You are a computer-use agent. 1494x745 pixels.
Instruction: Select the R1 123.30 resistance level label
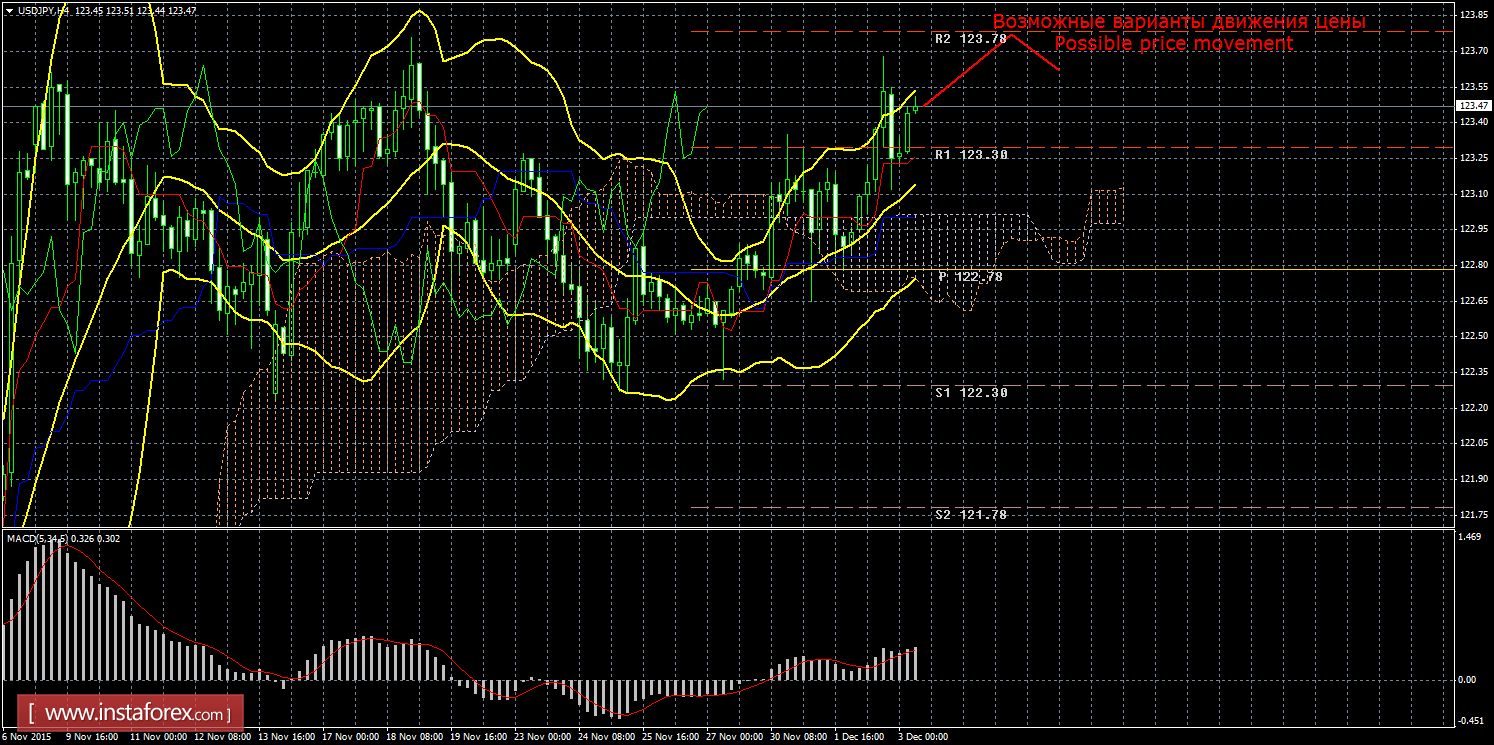(970, 155)
